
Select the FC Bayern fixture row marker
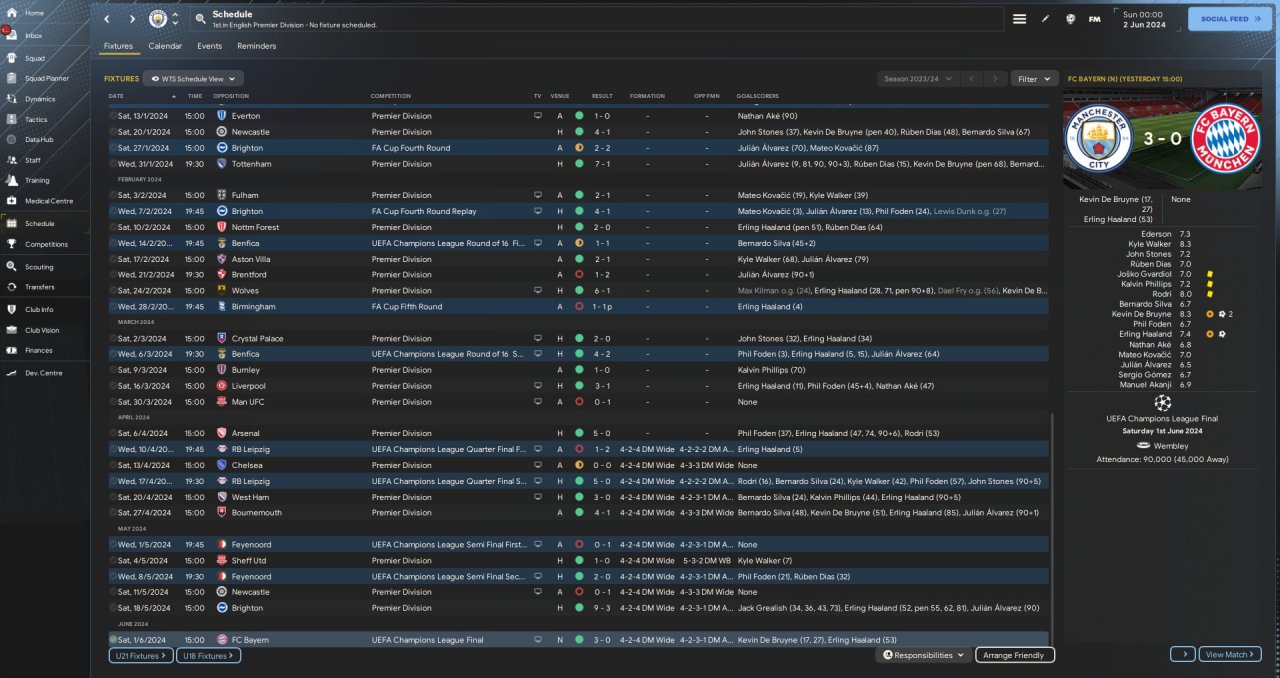click(x=113, y=640)
